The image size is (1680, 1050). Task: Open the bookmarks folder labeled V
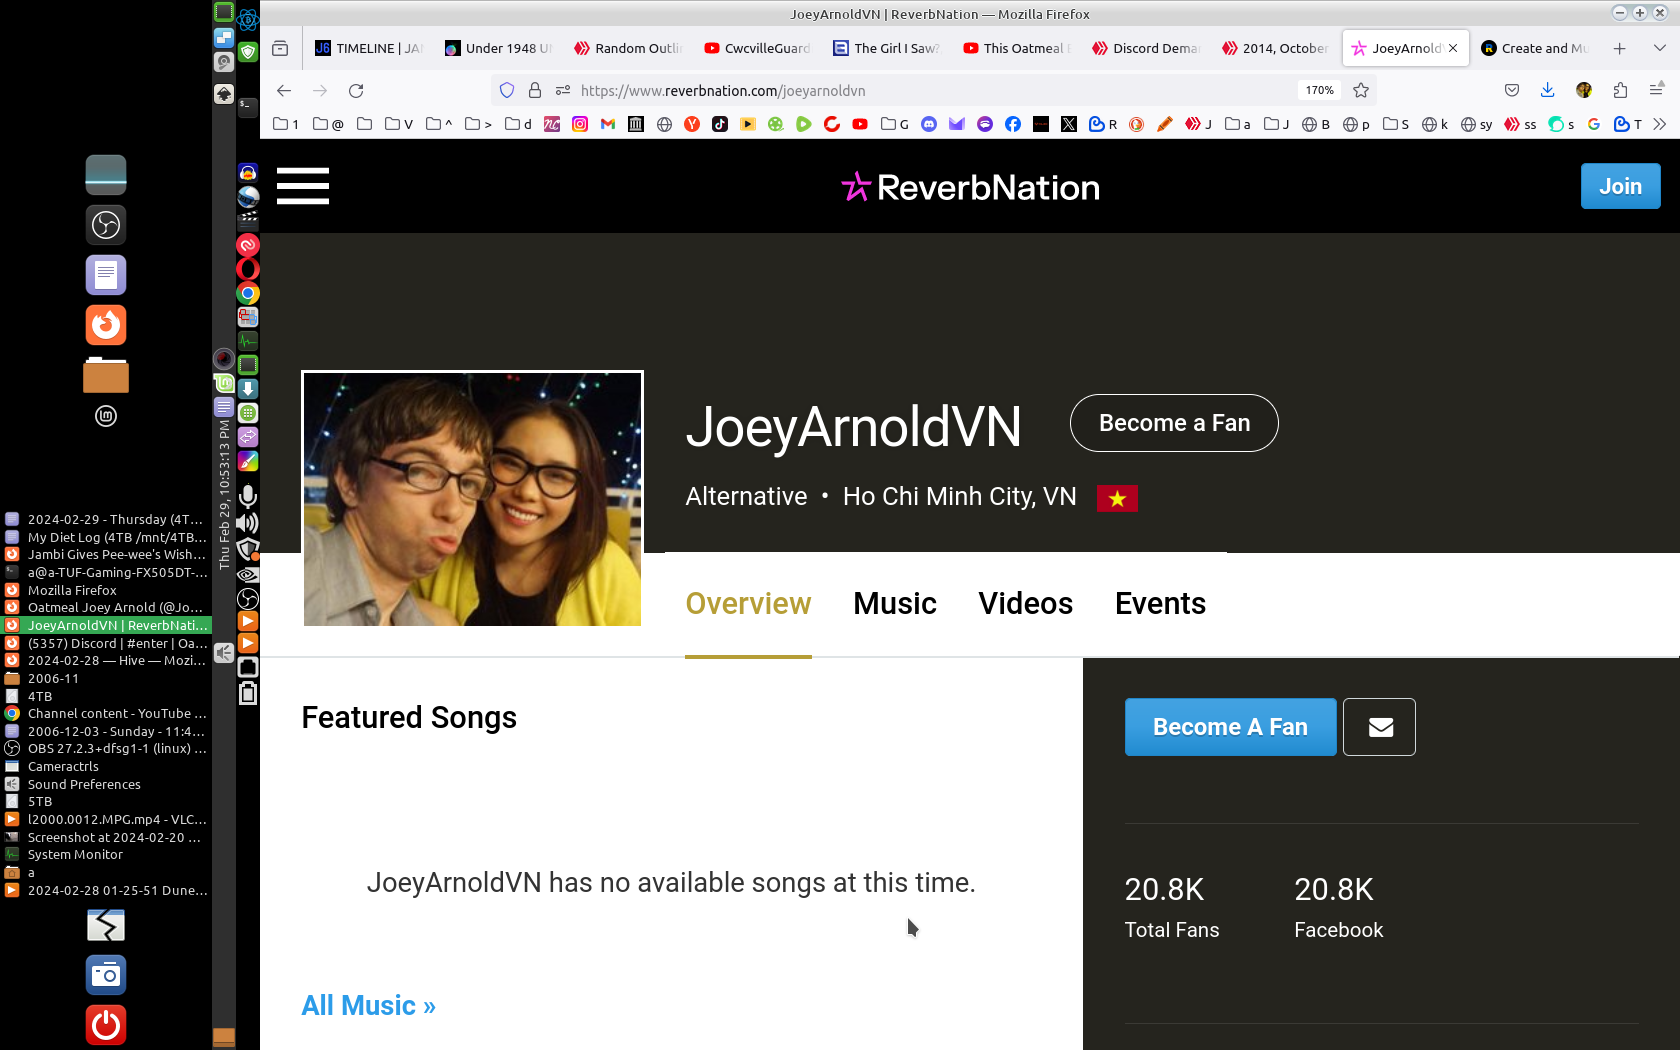[x=399, y=124]
